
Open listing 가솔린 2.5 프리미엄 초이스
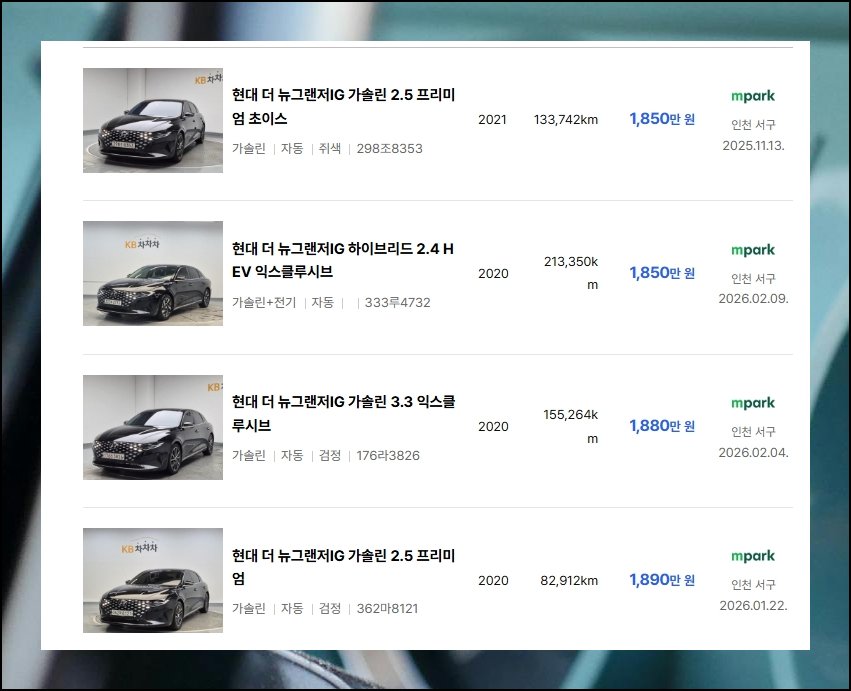(343, 106)
